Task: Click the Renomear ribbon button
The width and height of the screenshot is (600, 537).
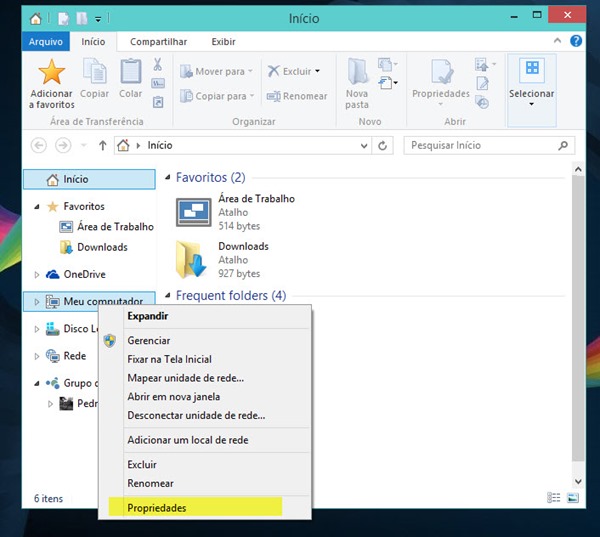Action: coord(297,96)
